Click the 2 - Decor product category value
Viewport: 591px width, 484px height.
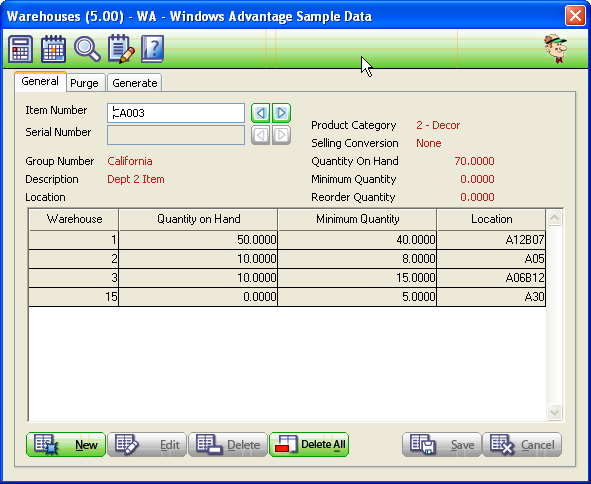tap(438, 125)
